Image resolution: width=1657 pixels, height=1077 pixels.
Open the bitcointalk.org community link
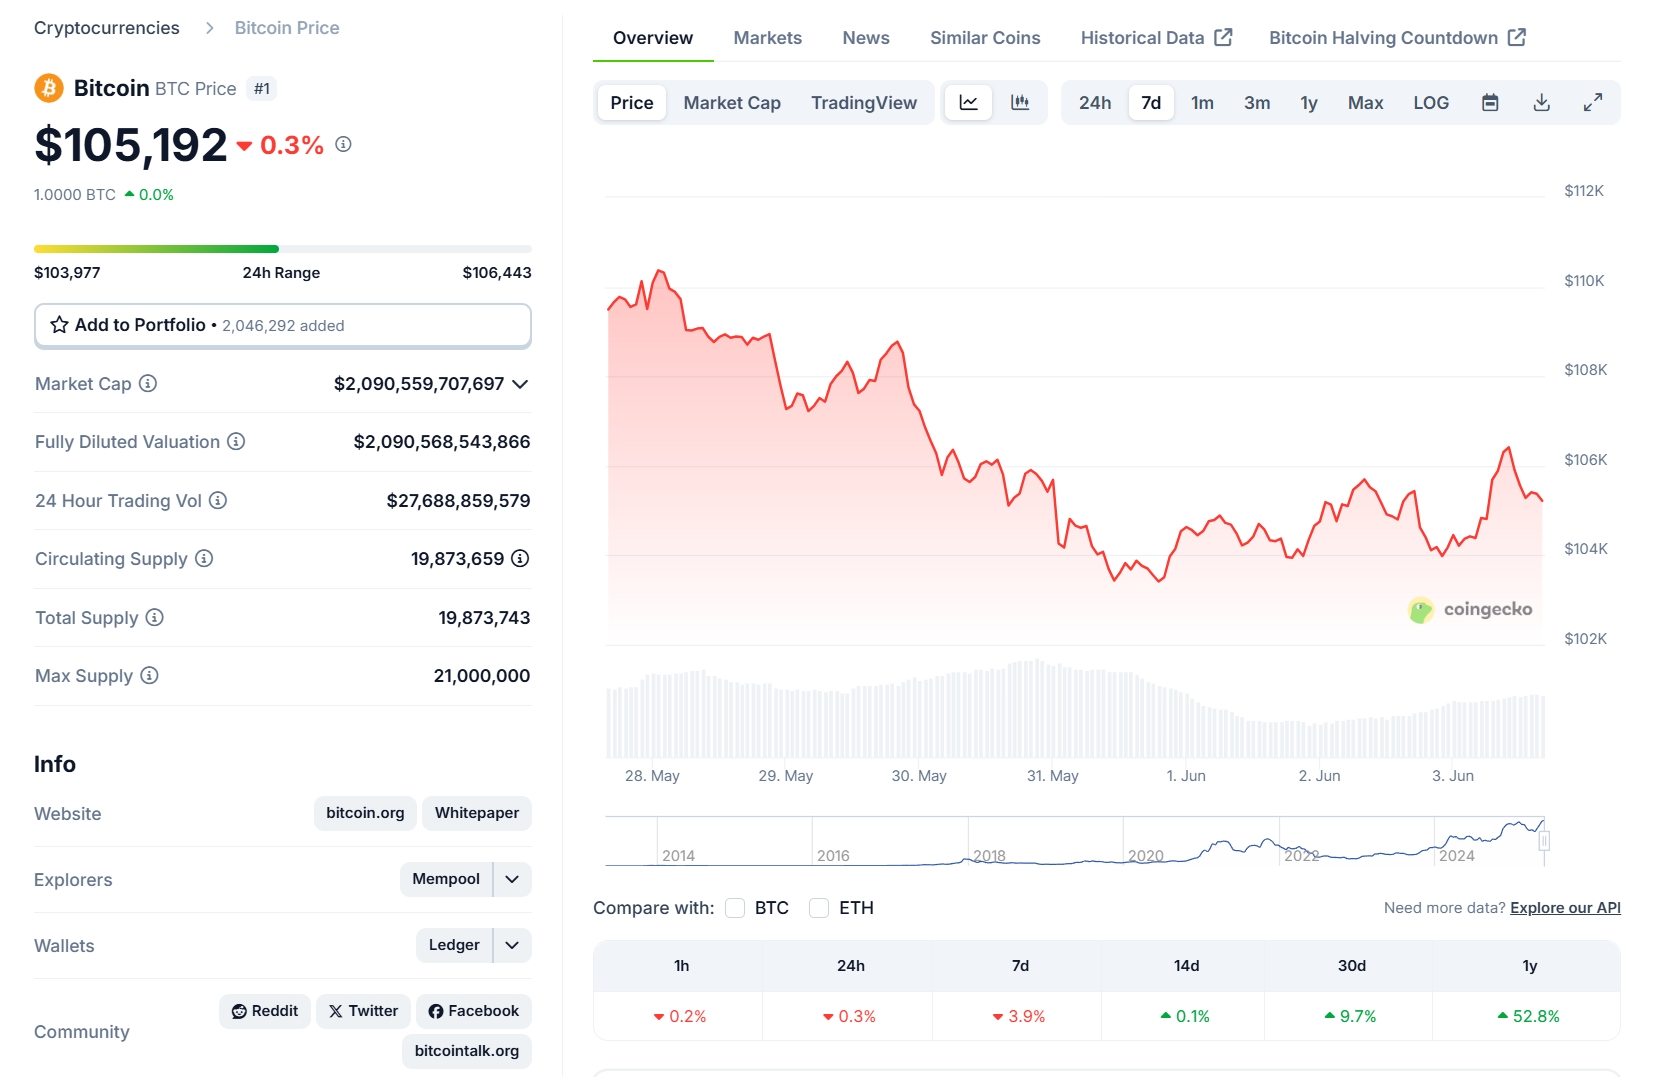tap(467, 1051)
